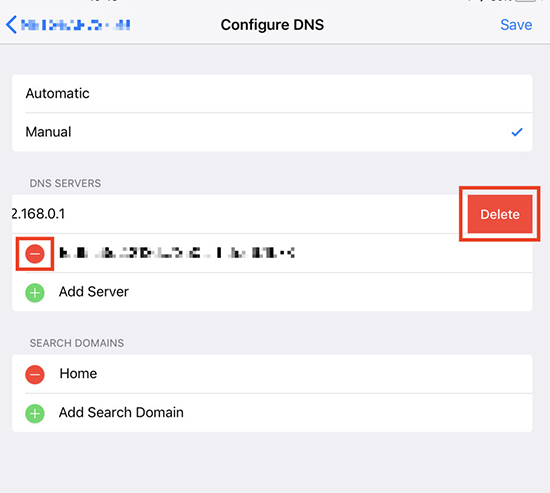Image resolution: width=550 pixels, height=493 pixels.
Task: Tap Add Search Domain label
Action: pyautogui.click(x=121, y=412)
